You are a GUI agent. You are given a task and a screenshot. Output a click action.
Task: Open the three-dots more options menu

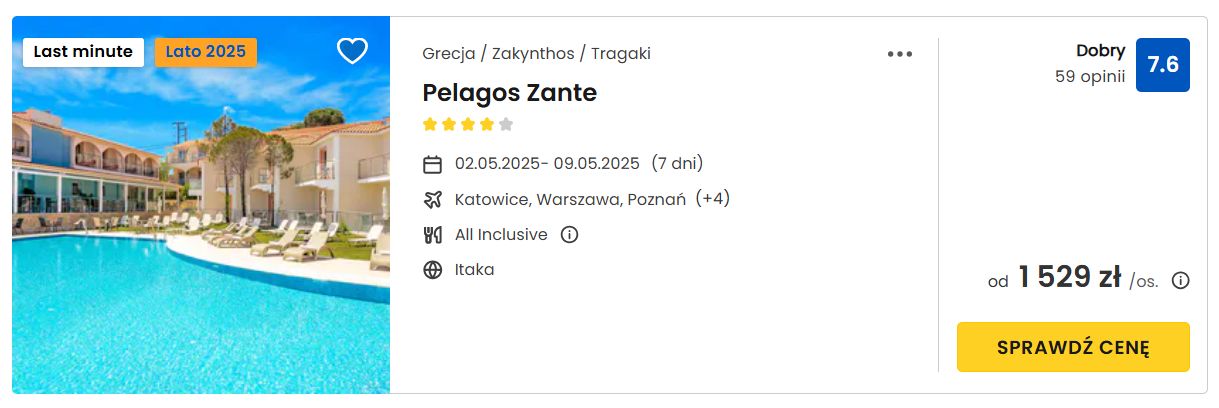[x=900, y=54]
